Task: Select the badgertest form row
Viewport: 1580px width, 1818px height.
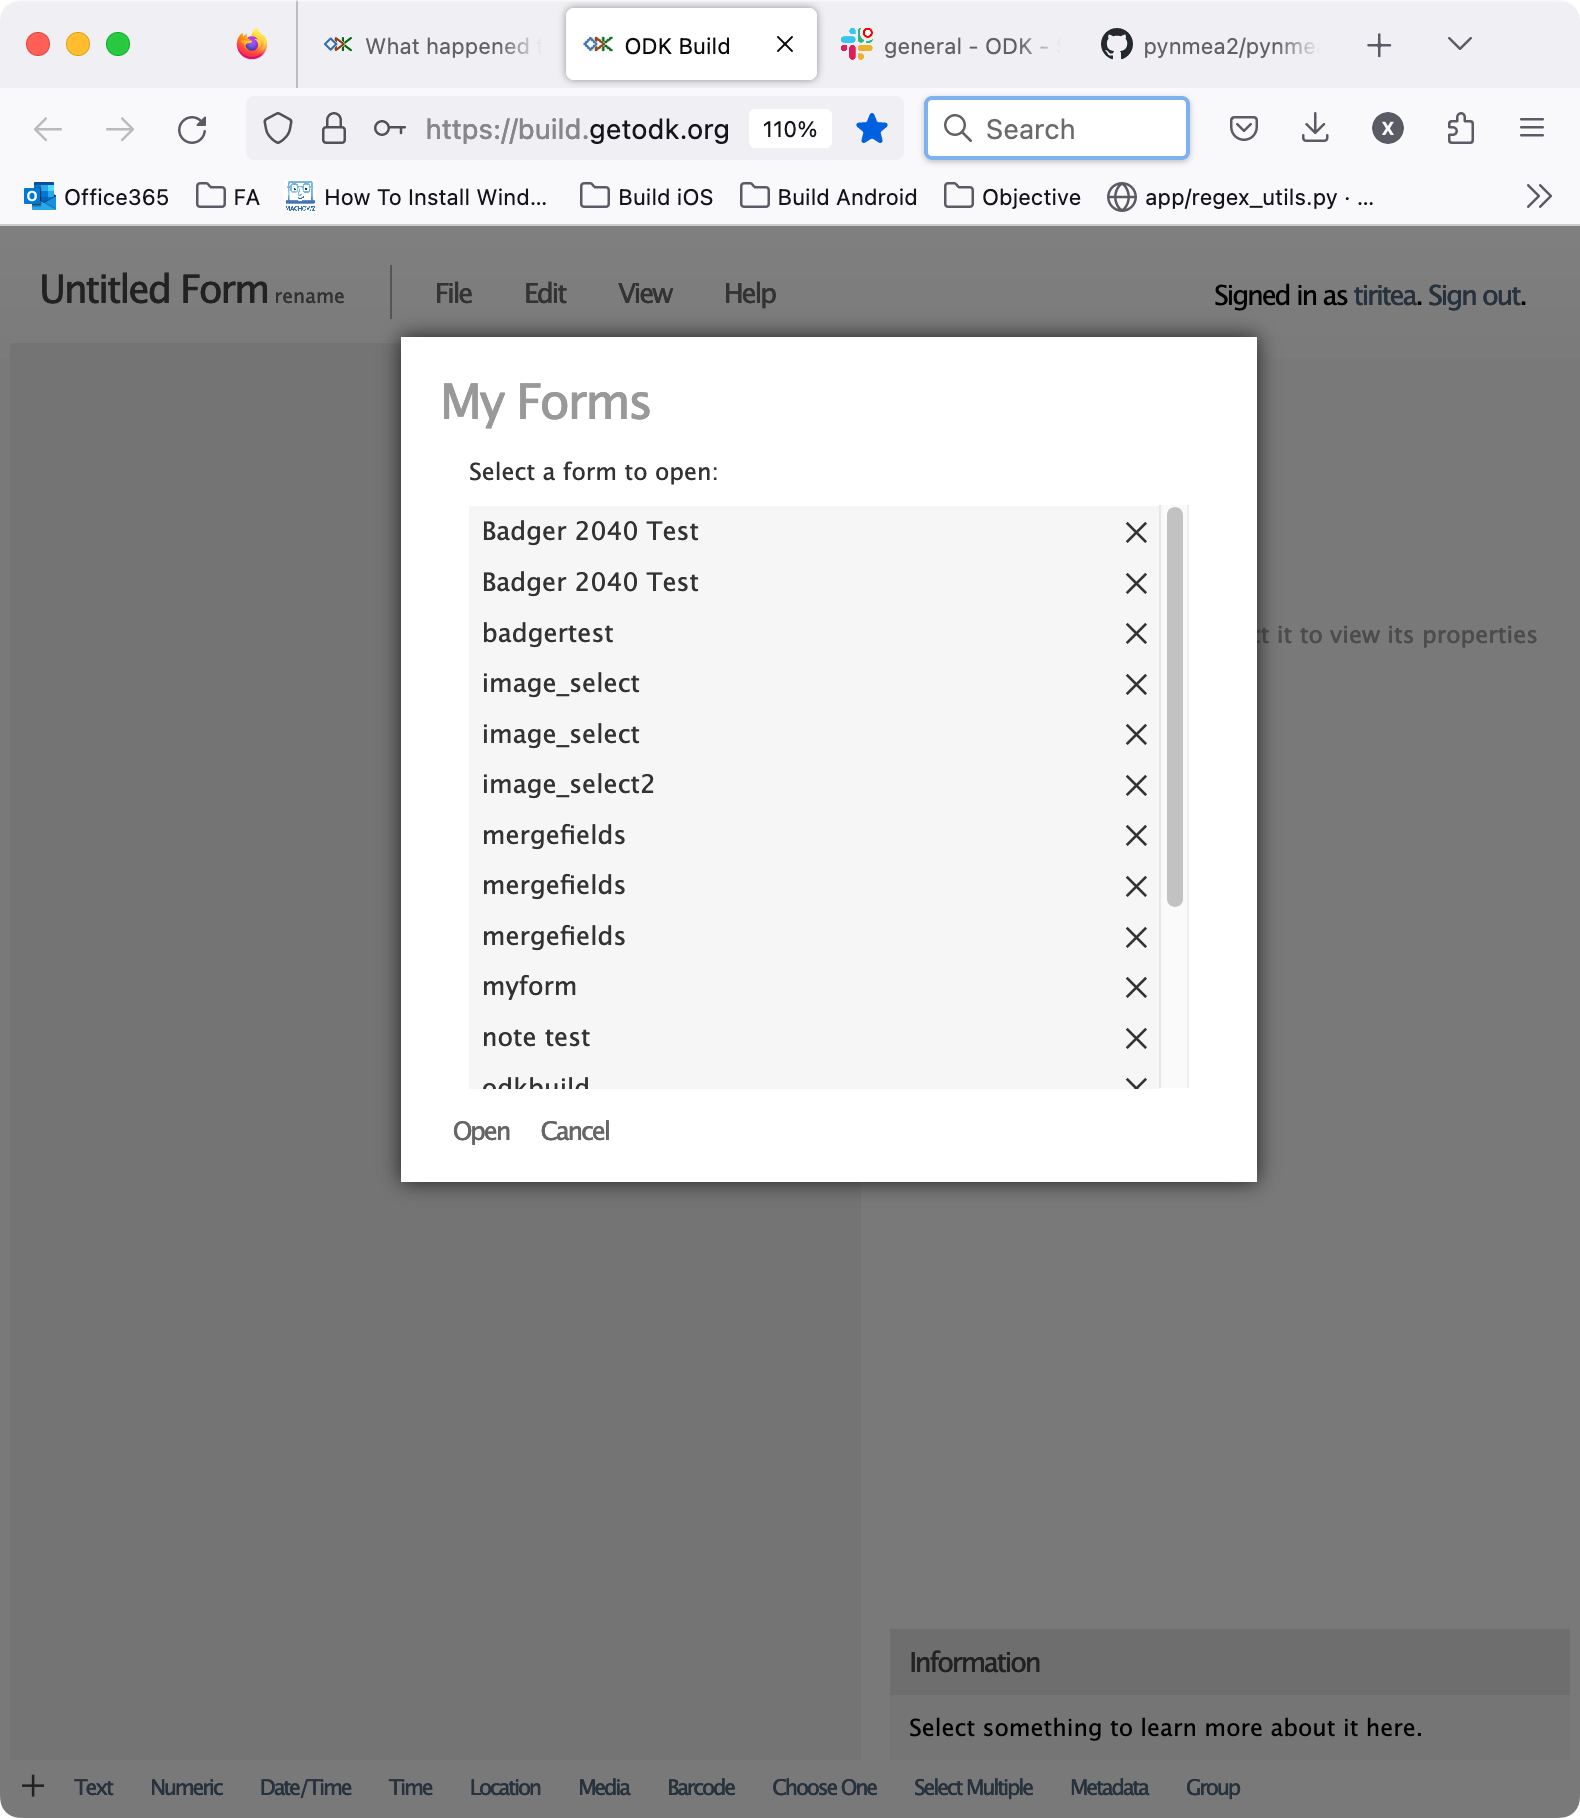Action: 814,633
